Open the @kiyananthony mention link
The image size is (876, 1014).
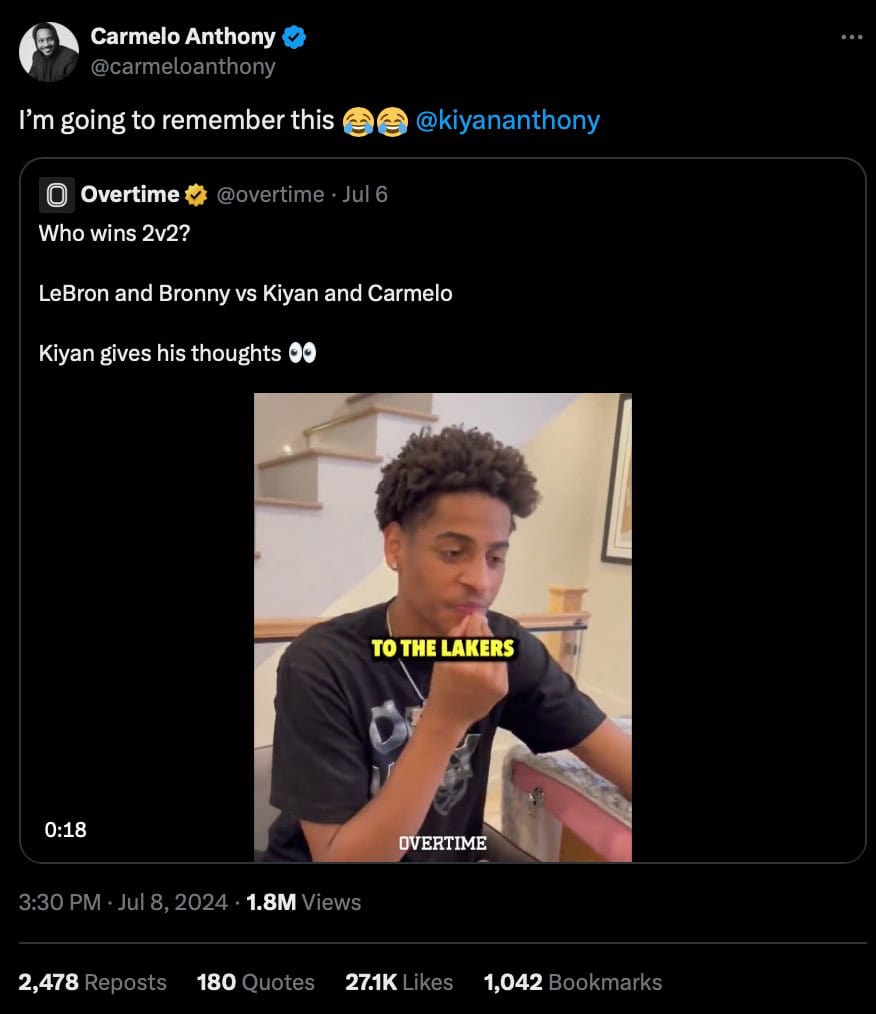click(x=507, y=121)
